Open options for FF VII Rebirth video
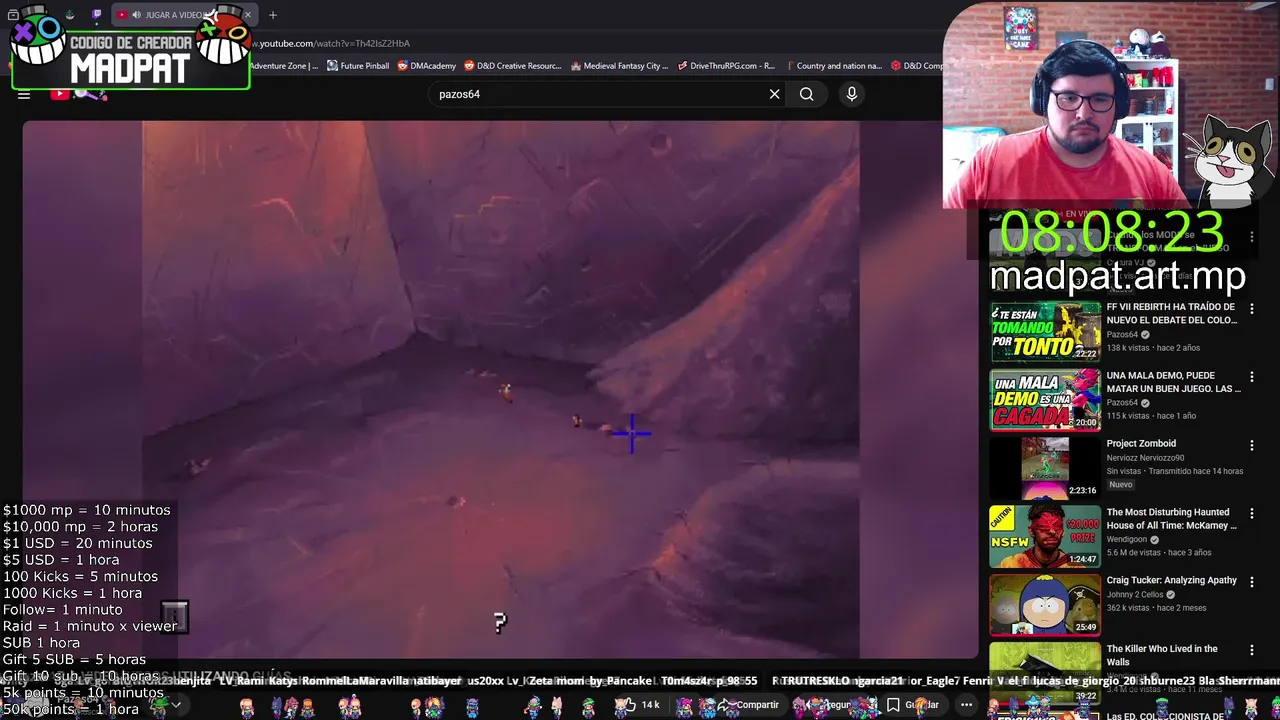The image size is (1280, 720). pos(1251,309)
